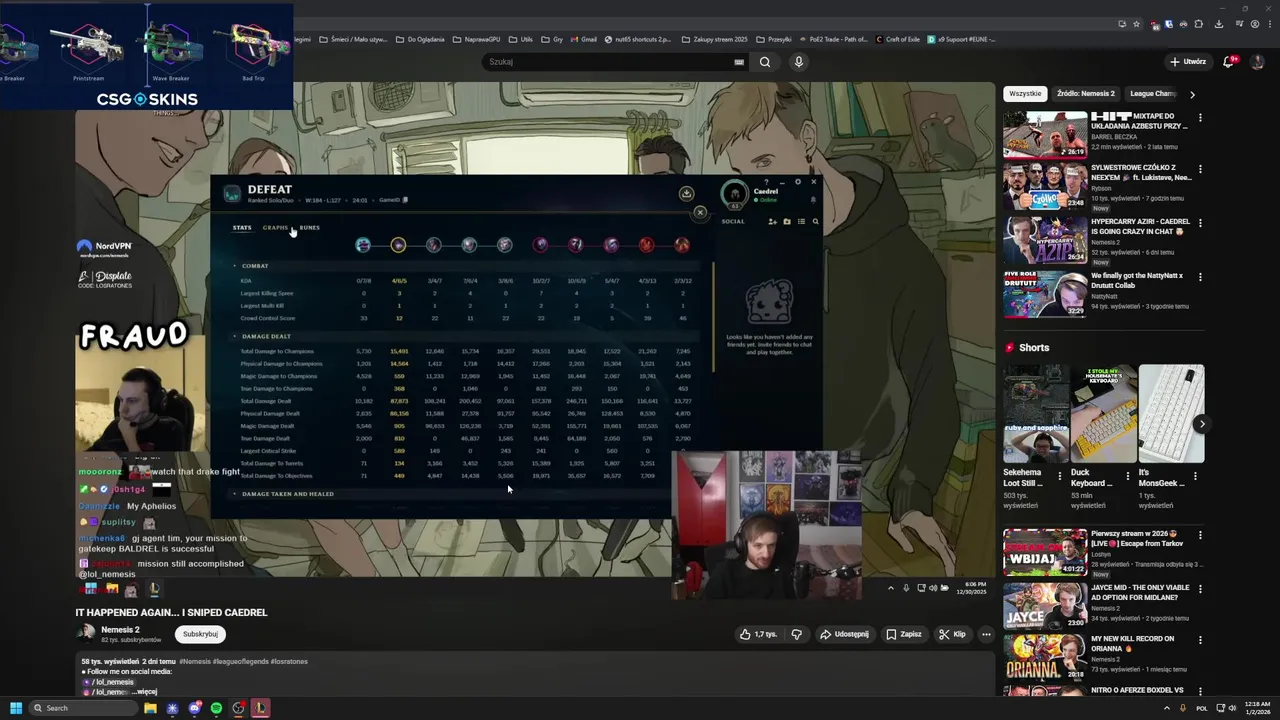Click Windows taskbar Search box
The width and height of the screenshot is (1280, 720).
tap(84, 708)
